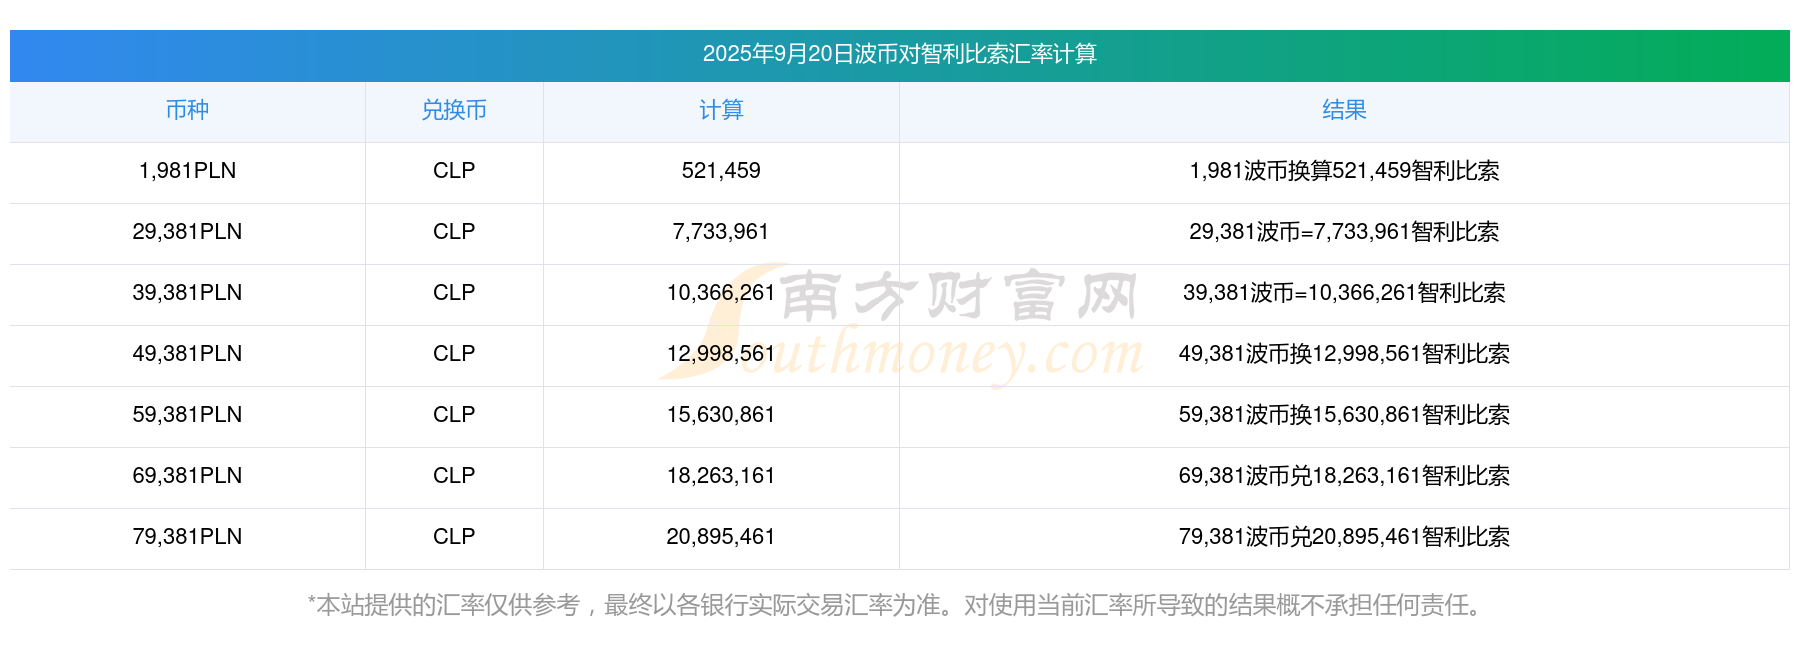Click the 29,381PLN currency cell
This screenshot has width=1800, height=650.
pyautogui.click(x=187, y=232)
